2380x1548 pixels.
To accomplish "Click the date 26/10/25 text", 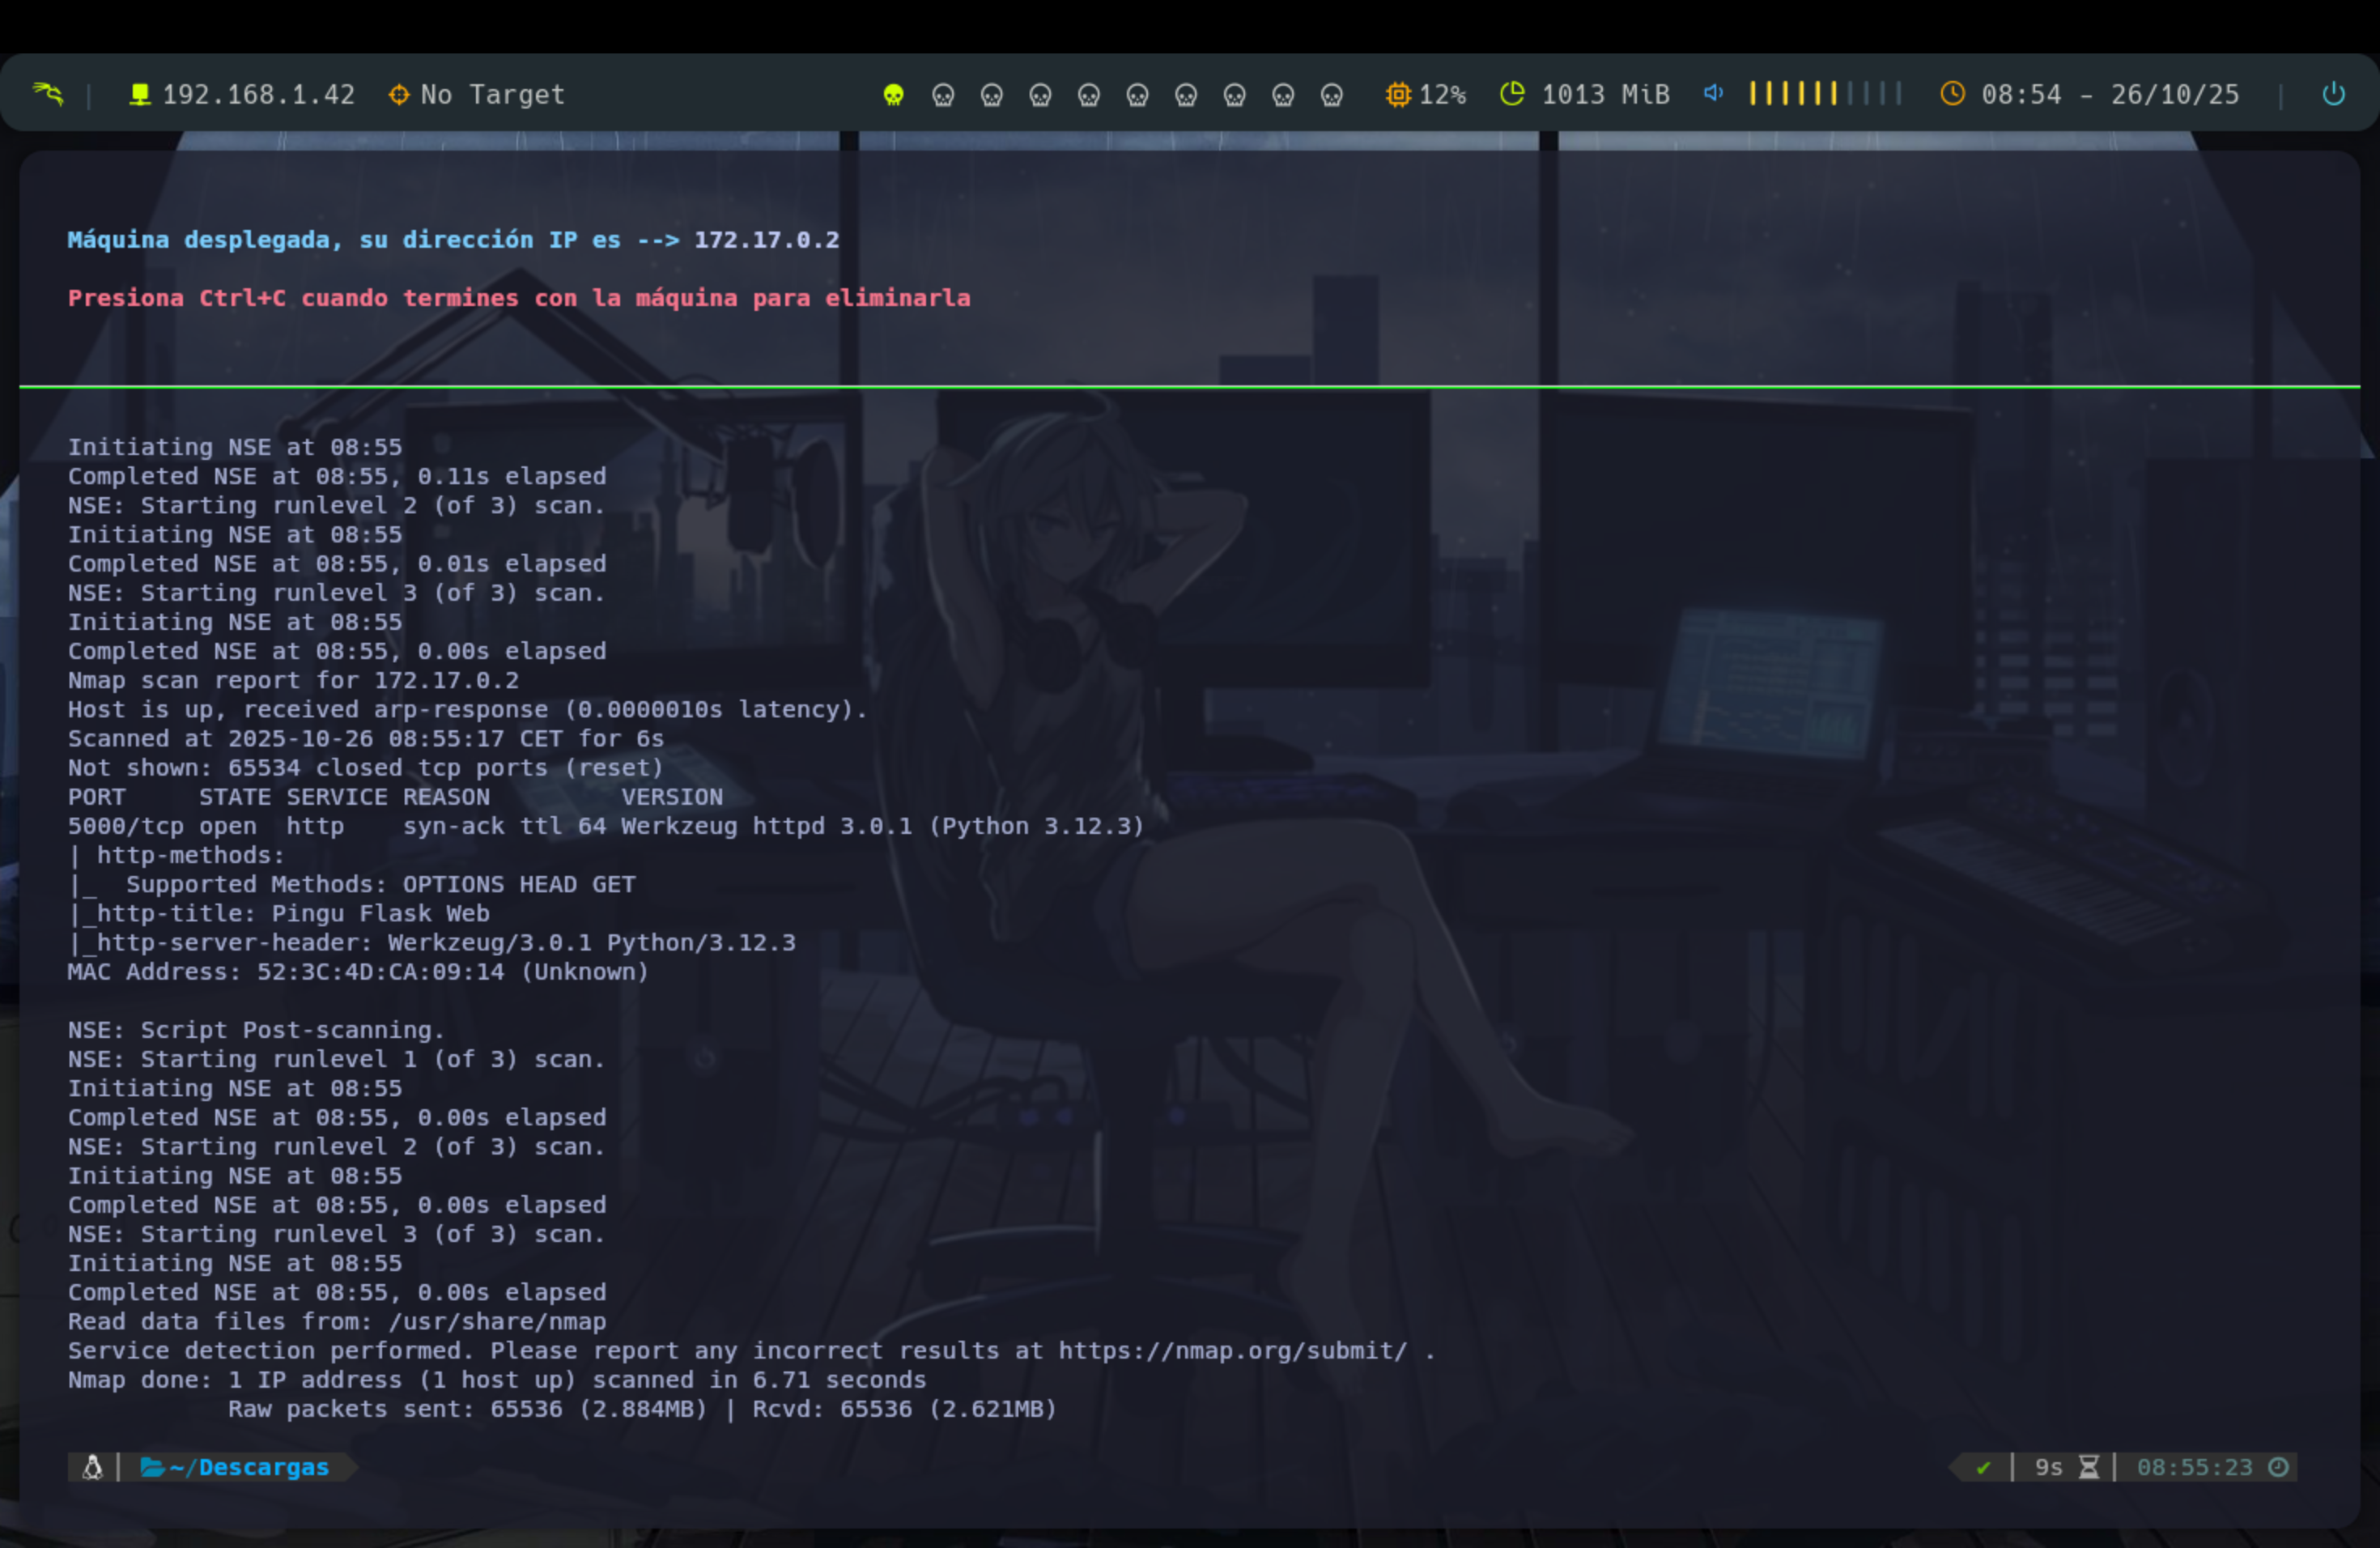I will pos(2174,94).
